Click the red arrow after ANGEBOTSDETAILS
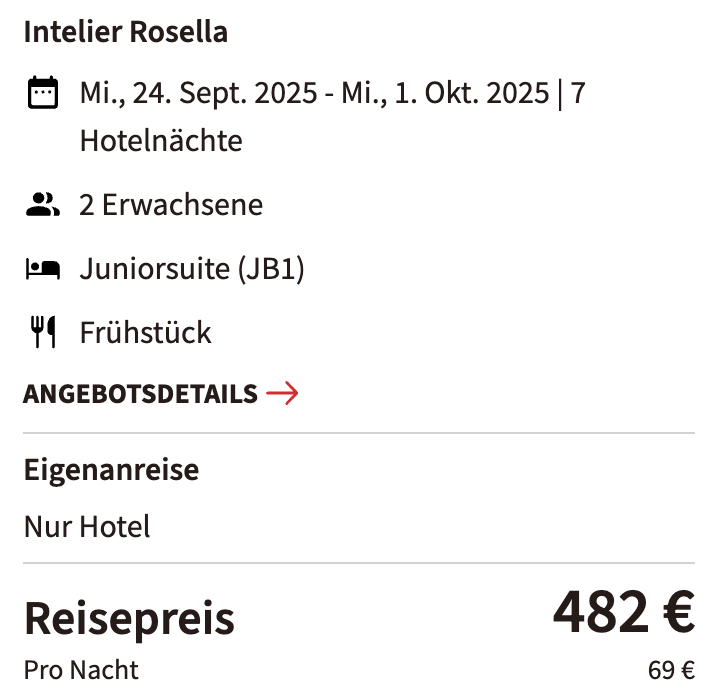 [x=282, y=393]
